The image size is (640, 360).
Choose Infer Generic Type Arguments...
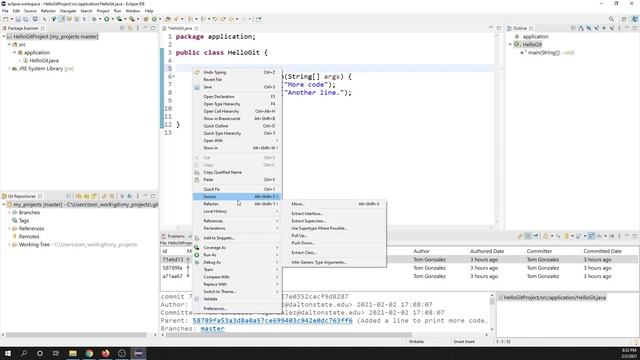[334, 262]
